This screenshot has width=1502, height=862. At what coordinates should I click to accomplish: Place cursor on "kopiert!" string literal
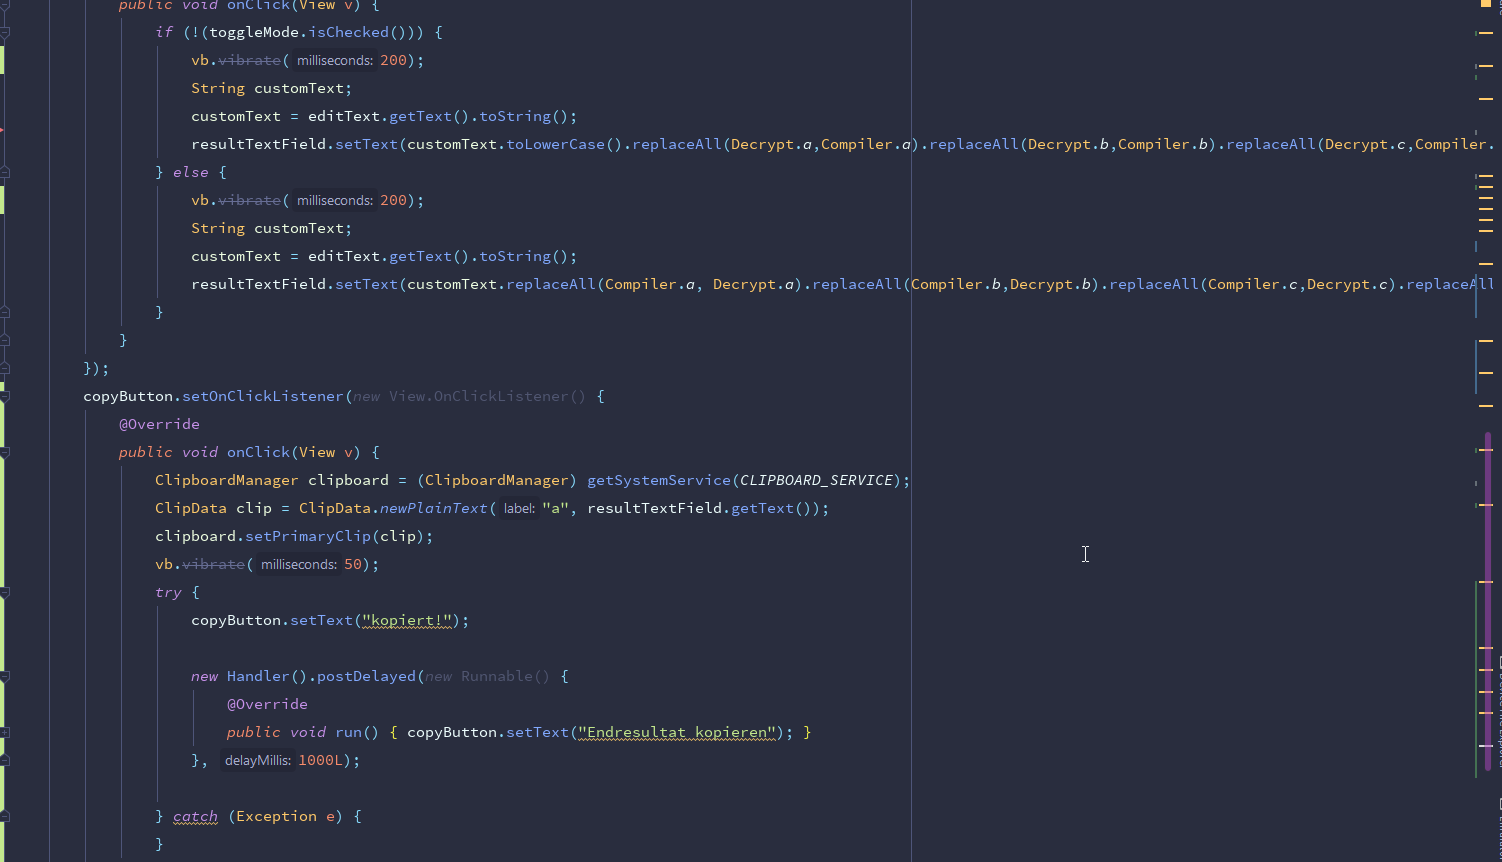pos(407,620)
